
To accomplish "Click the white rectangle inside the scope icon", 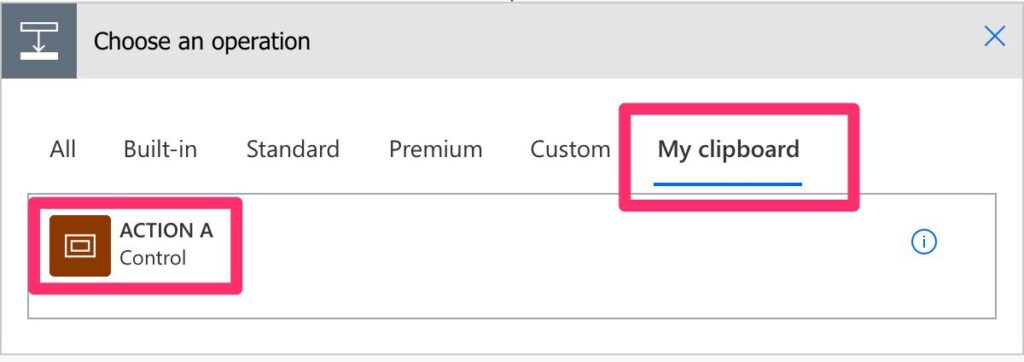I will point(80,246).
